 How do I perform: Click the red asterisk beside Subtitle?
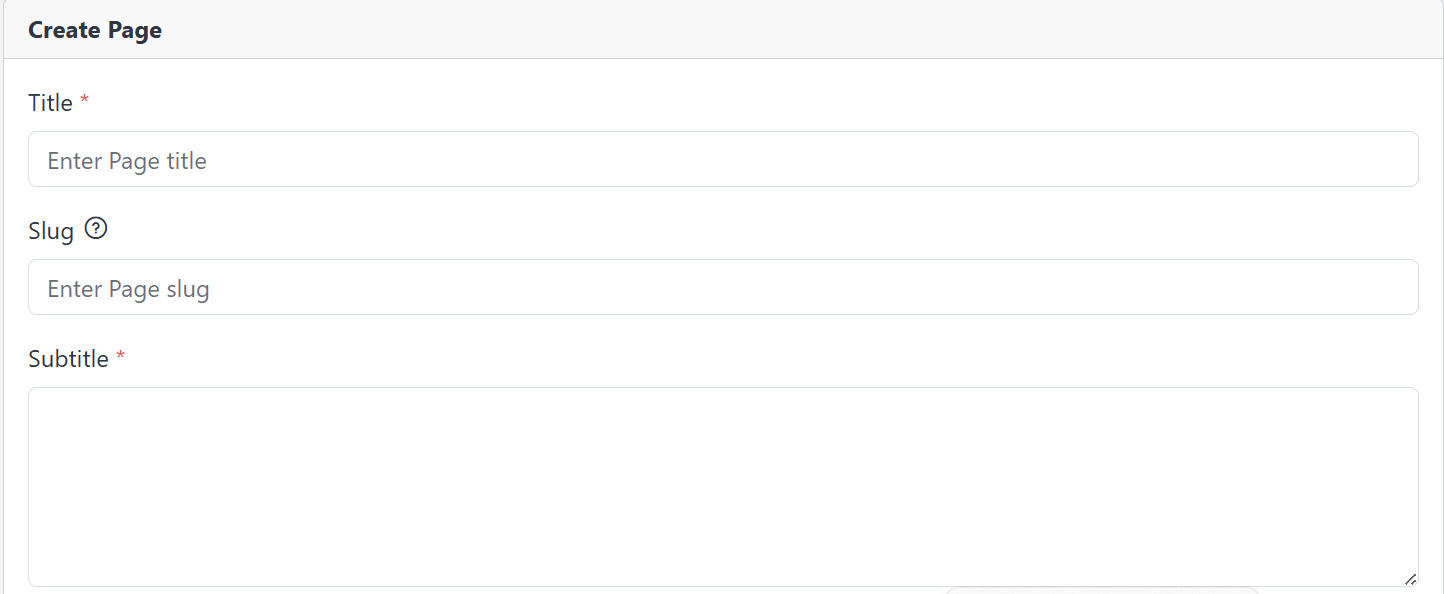121,358
